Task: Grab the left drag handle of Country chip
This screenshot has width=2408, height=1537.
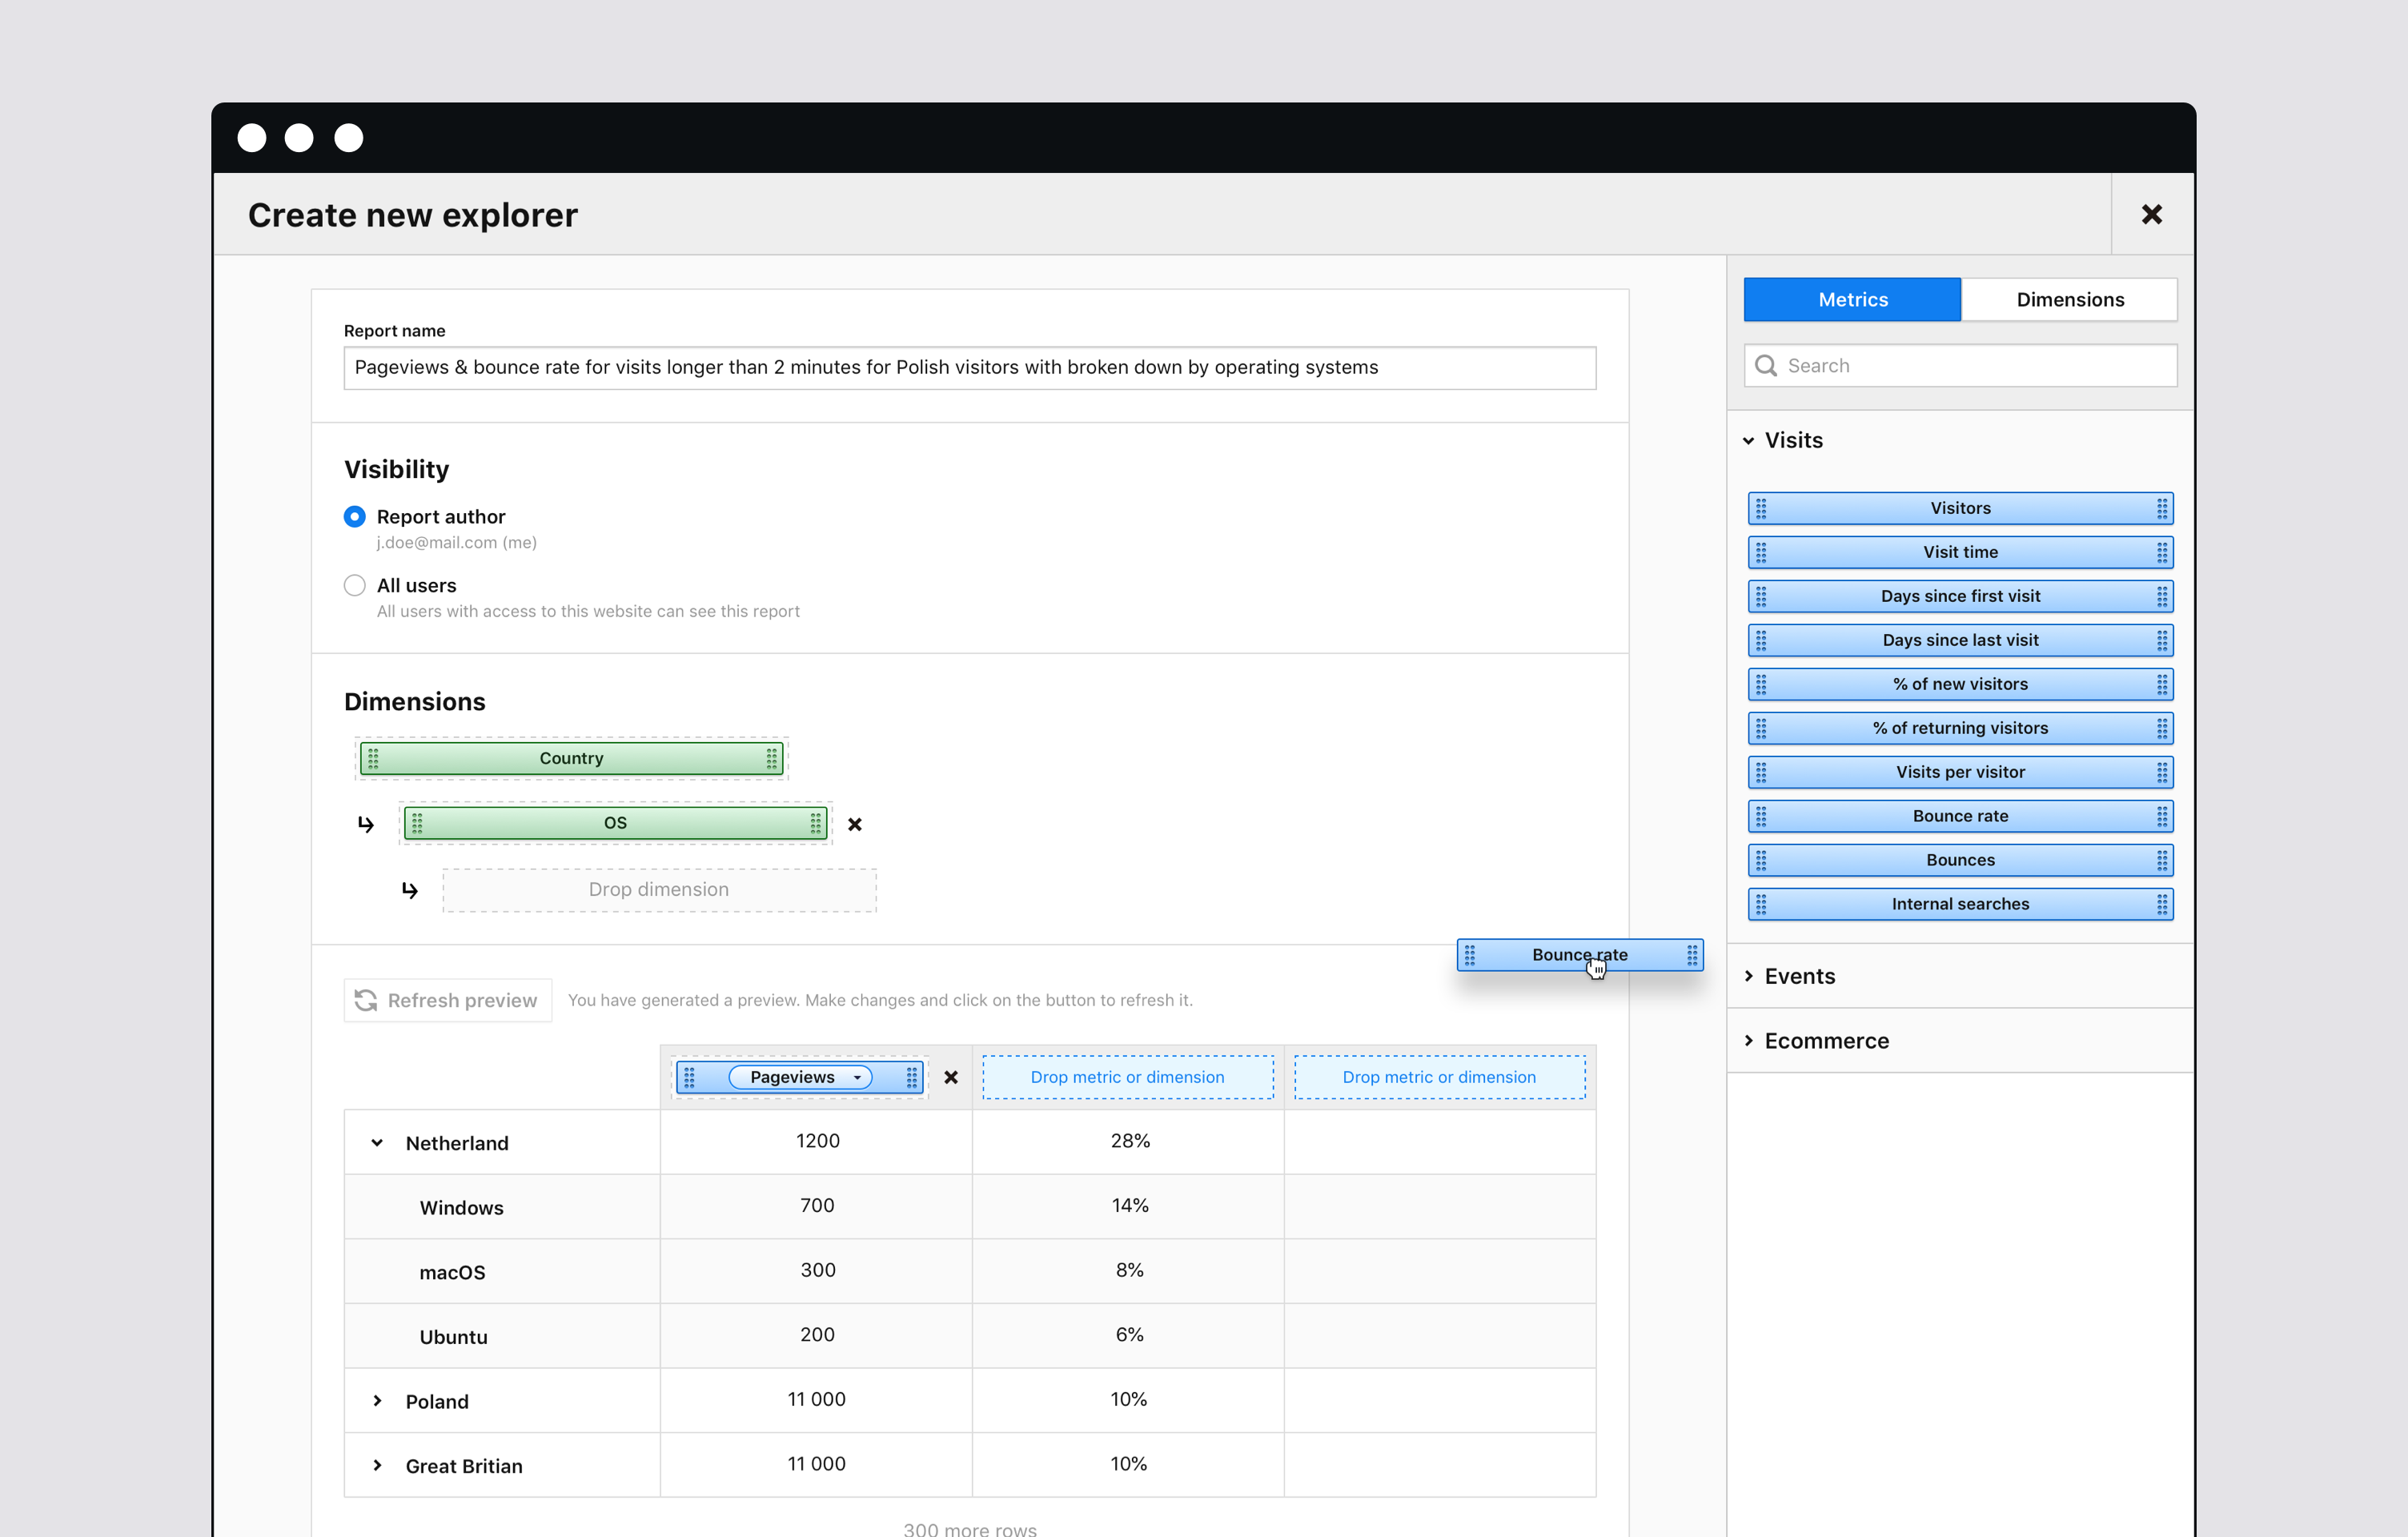Action: point(373,758)
